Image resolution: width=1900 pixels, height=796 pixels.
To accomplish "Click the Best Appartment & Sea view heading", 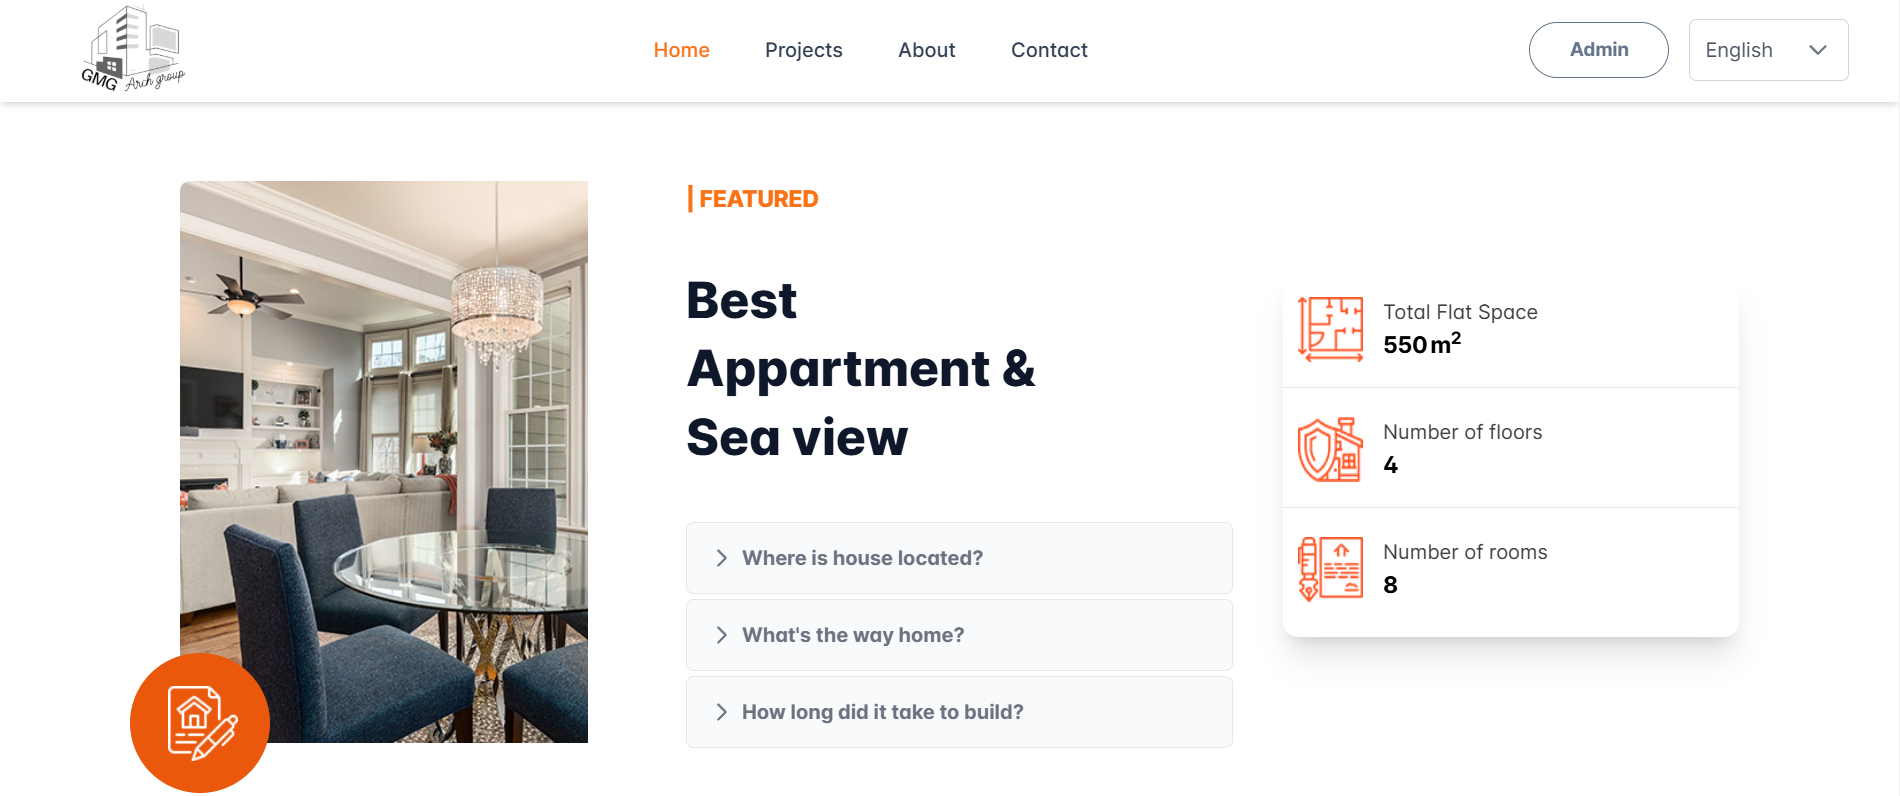I will (x=860, y=369).
